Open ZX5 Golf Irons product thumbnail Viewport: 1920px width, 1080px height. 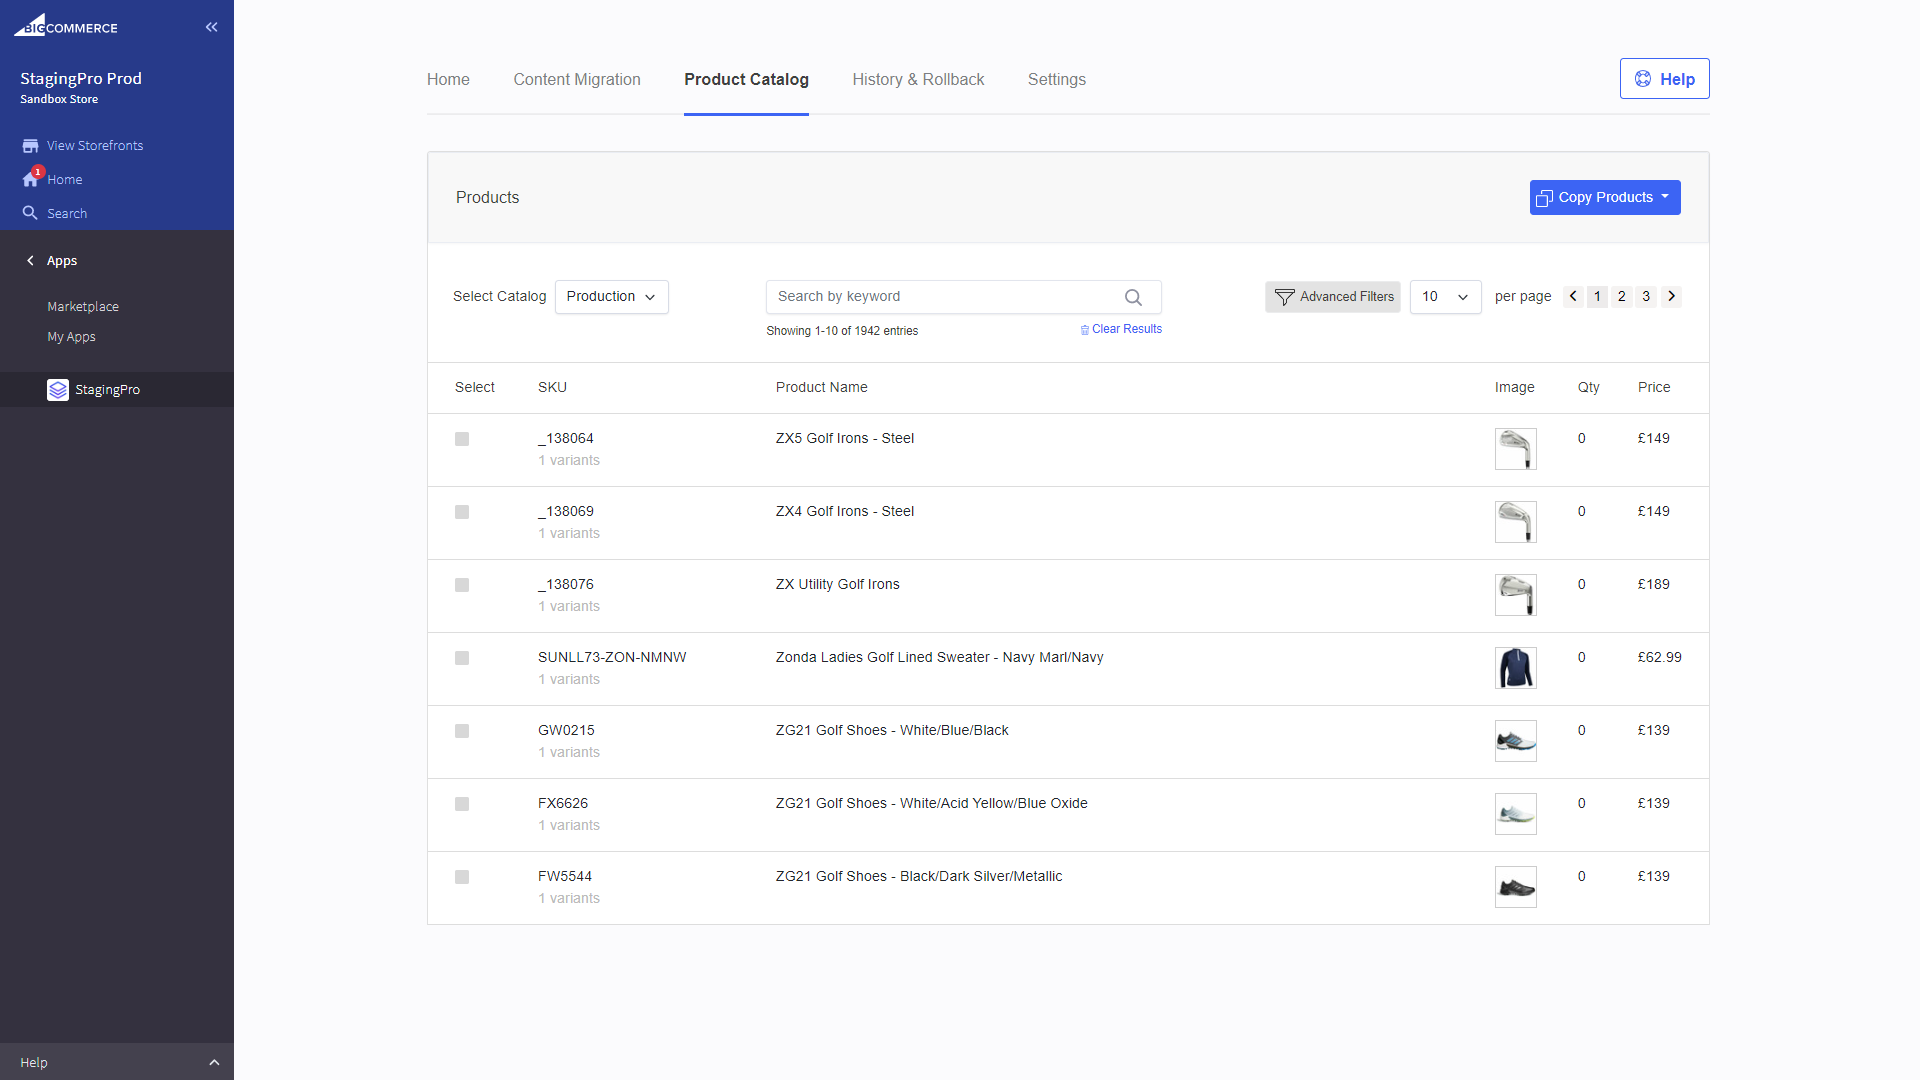pyautogui.click(x=1515, y=449)
